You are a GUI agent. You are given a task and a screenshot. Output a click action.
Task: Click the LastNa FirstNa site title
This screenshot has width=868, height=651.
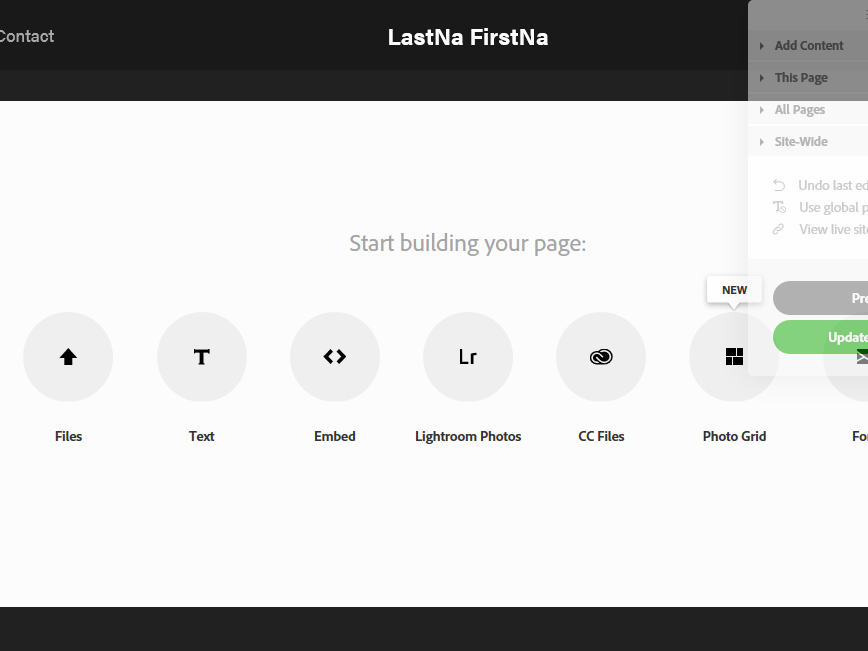[x=468, y=37]
